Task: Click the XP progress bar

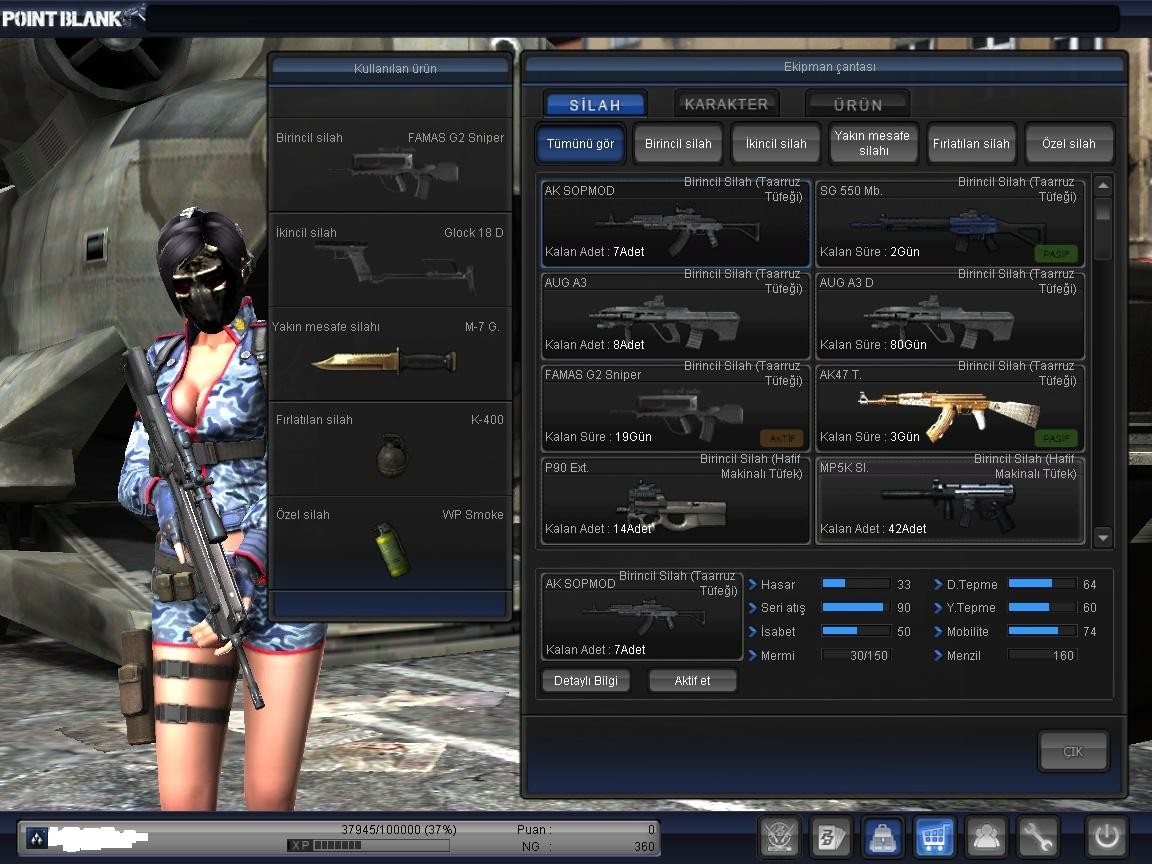Action: 367,845
